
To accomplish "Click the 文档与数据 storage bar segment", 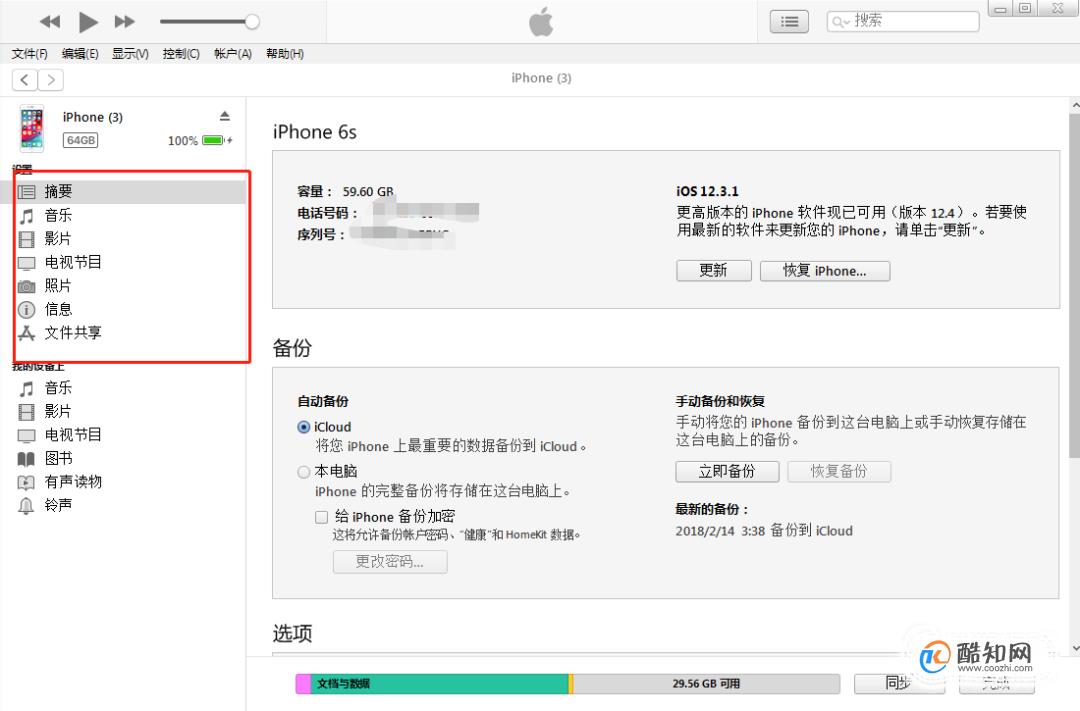I will pyautogui.click(x=439, y=683).
